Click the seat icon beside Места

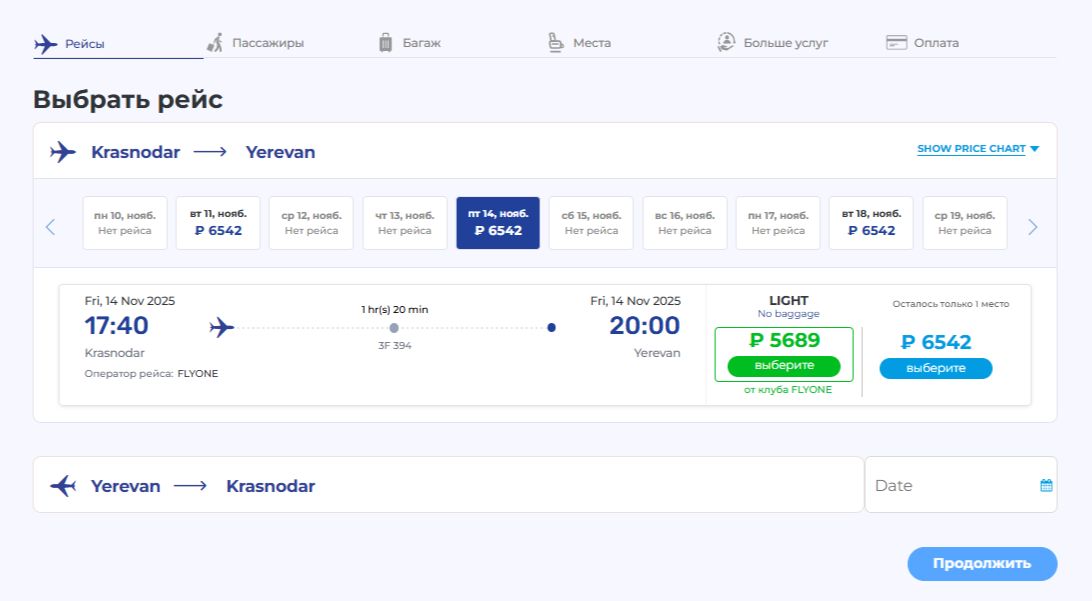556,43
